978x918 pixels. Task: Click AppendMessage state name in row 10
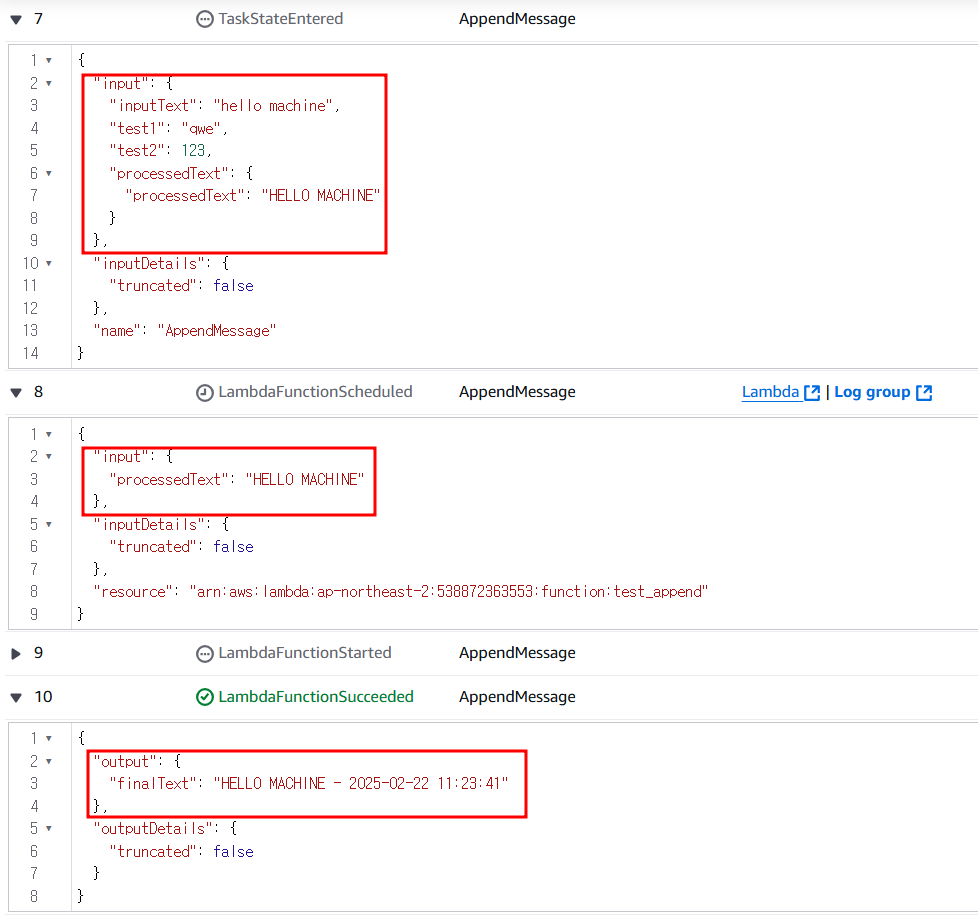tap(517, 697)
